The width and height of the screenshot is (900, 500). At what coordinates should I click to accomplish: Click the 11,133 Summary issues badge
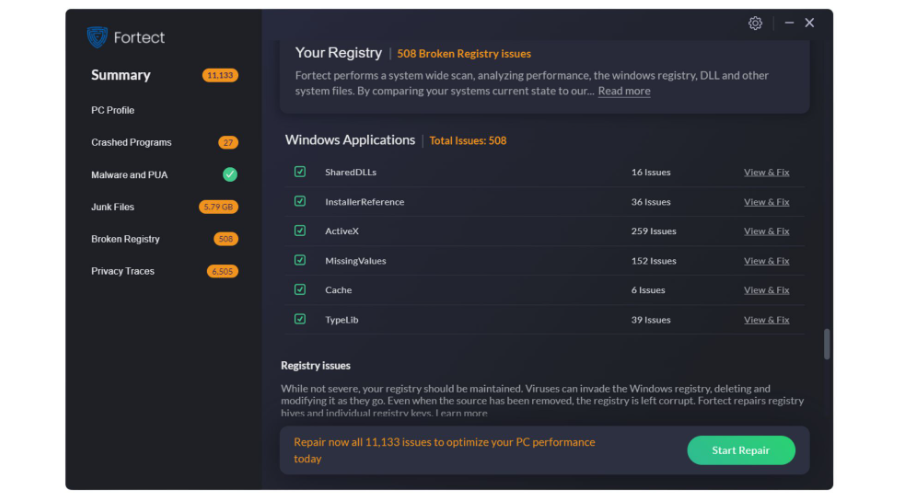220,75
